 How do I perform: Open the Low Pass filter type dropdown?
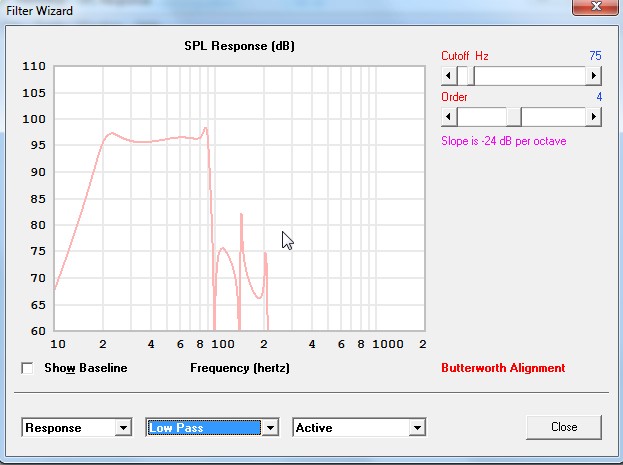click(213, 428)
